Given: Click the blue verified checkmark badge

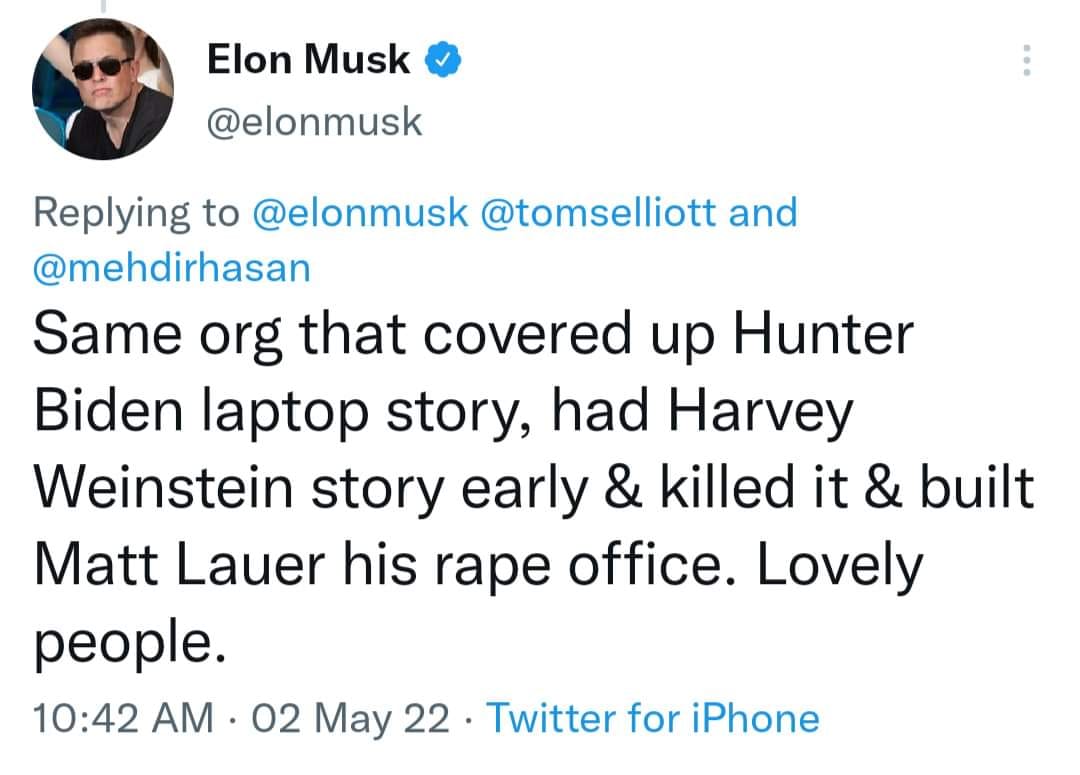Looking at the screenshot, I should coord(444,61).
